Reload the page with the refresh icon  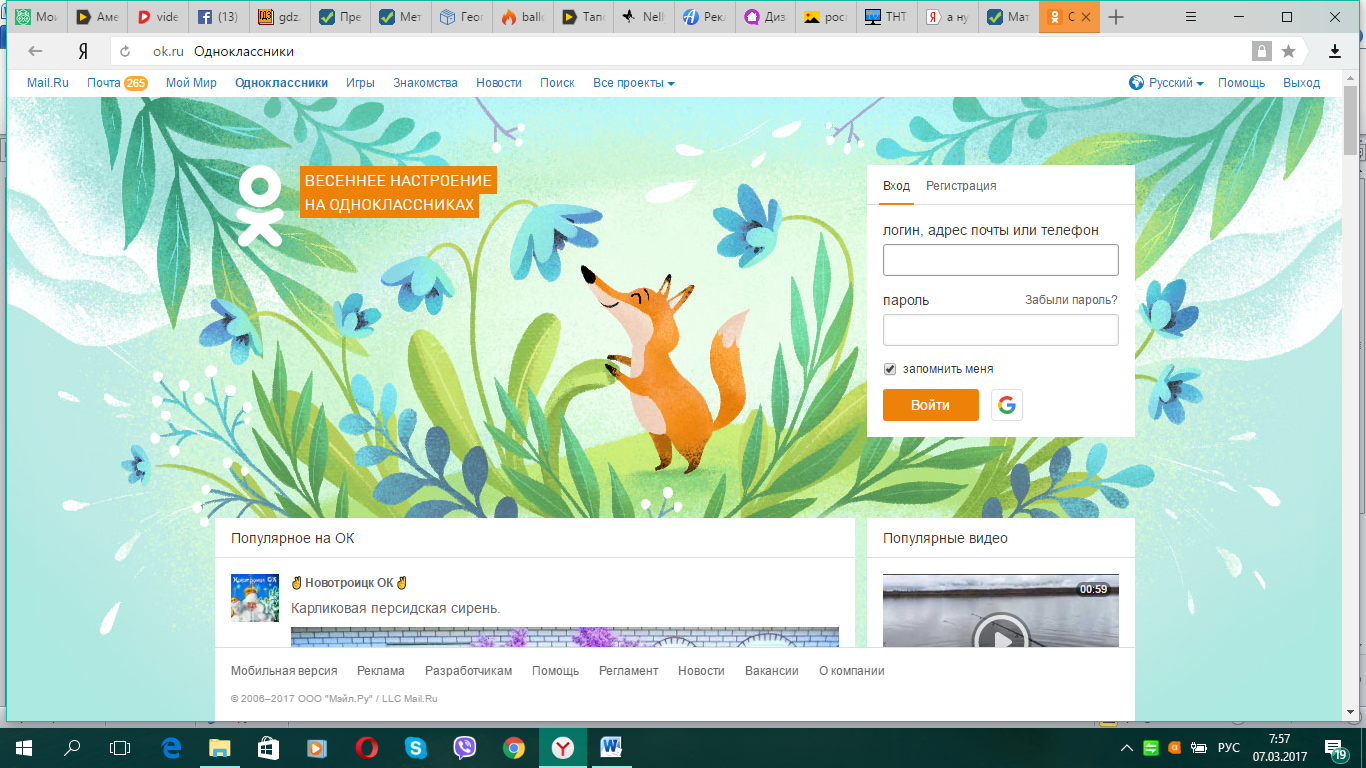pos(125,51)
